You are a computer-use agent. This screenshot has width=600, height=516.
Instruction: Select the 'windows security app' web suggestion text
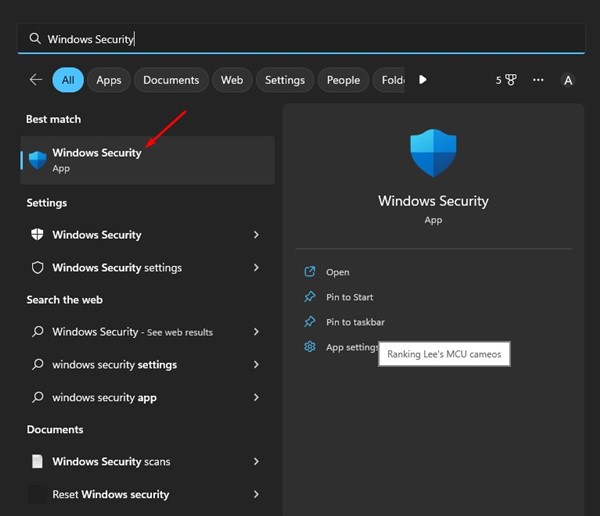pyautogui.click(x=104, y=398)
